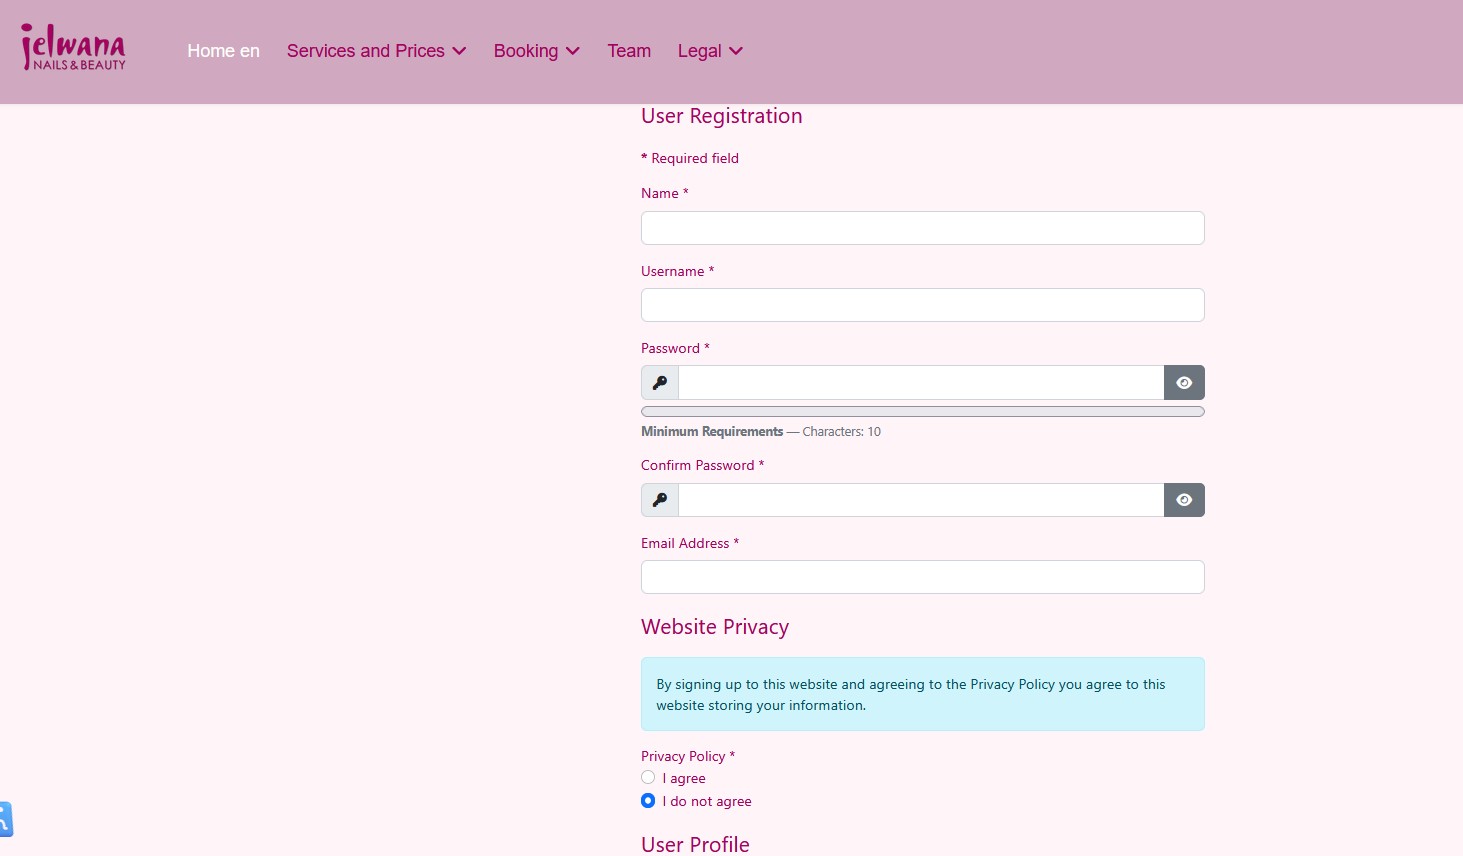
Task: Show the password with the eye icon
Action: tap(1184, 383)
